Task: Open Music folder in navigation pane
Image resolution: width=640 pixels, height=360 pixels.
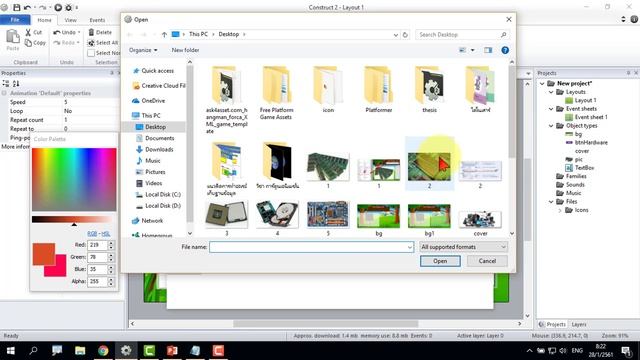Action: pos(152,160)
